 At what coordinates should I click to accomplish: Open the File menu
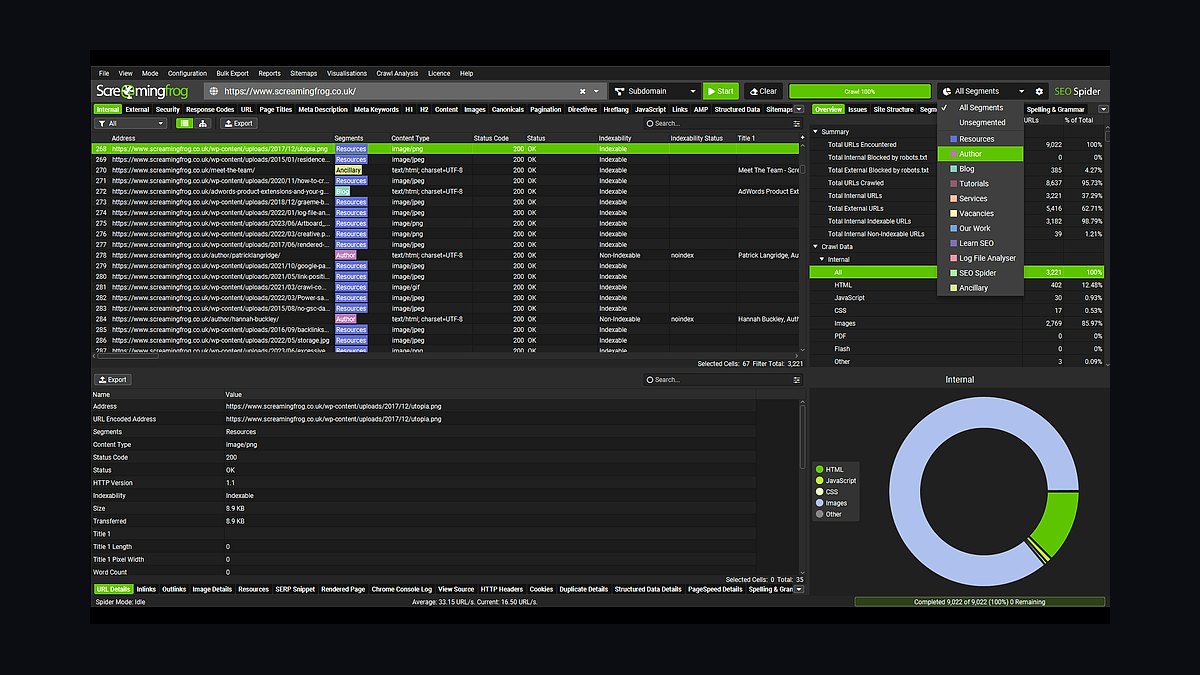pyautogui.click(x=104, y=73)
